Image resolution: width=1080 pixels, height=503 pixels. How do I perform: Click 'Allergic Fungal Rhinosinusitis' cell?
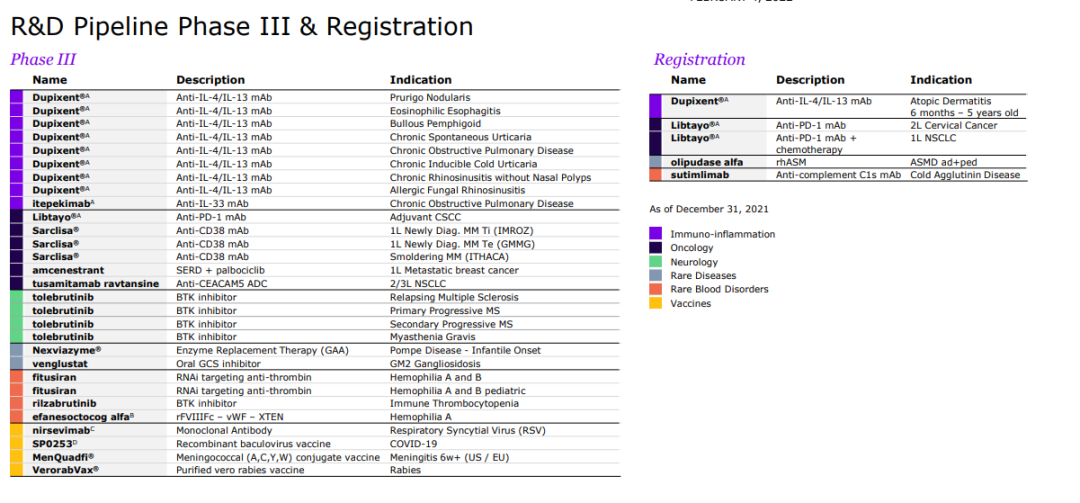[x=457, y=190]
